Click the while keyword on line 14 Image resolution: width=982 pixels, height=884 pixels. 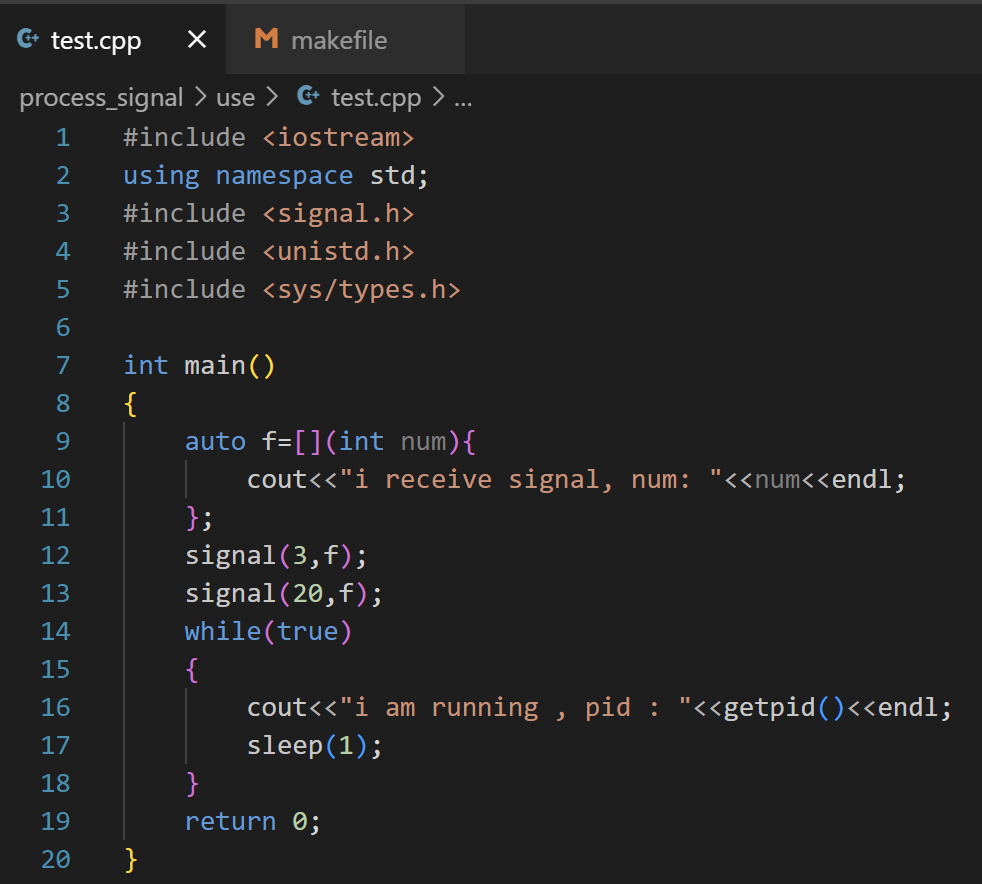tap(223, 632)
